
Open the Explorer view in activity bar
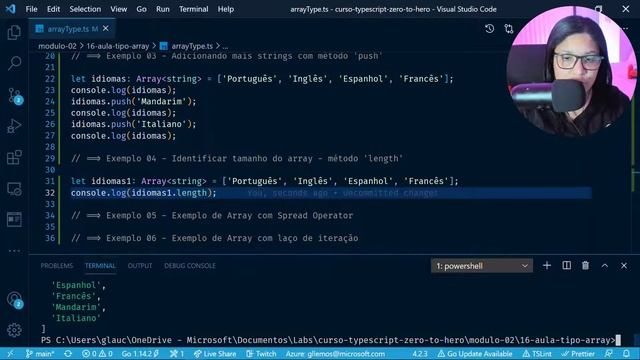(x=14, y=32)
